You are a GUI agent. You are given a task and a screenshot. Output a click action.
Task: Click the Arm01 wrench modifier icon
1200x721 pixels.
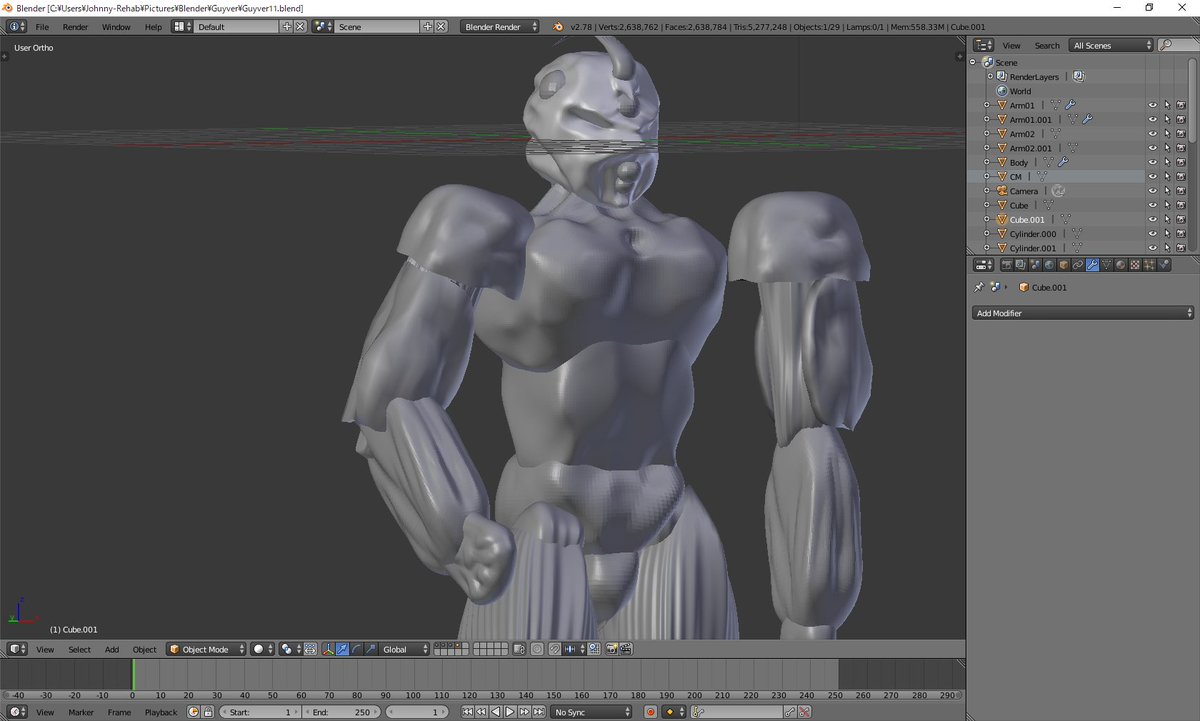point(1070,105)
